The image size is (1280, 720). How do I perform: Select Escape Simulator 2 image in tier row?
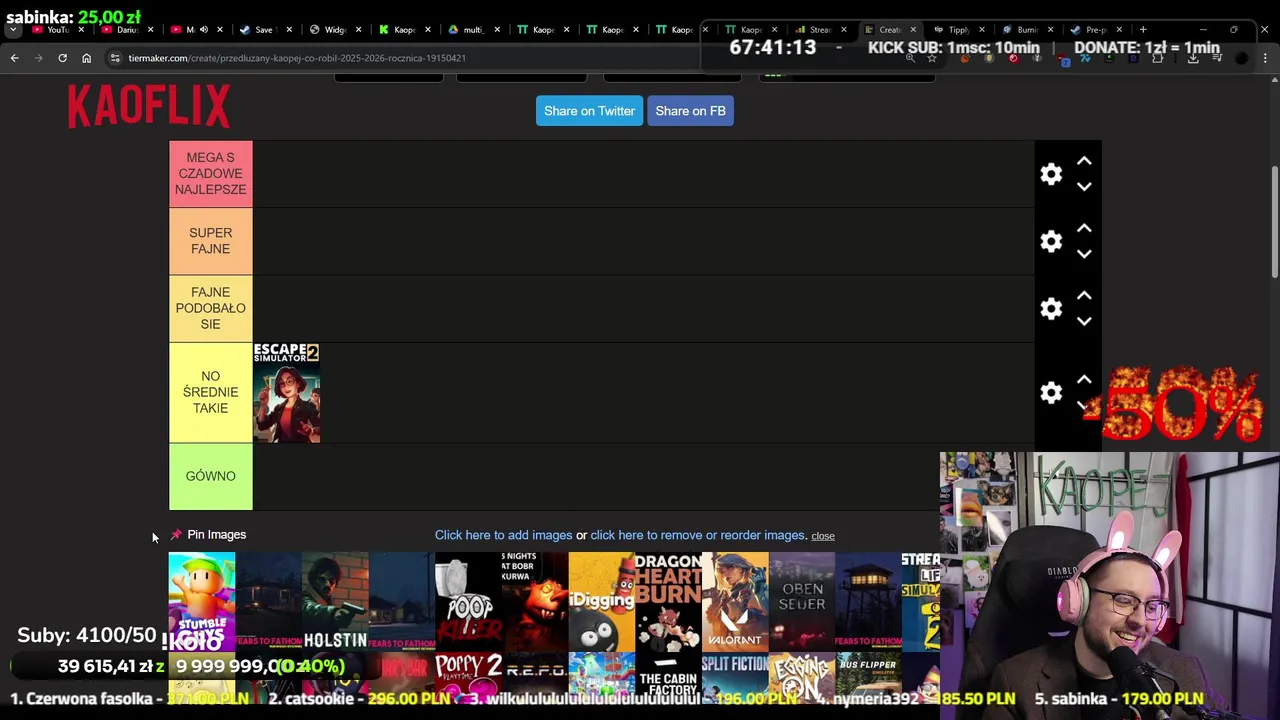point(286,392)
